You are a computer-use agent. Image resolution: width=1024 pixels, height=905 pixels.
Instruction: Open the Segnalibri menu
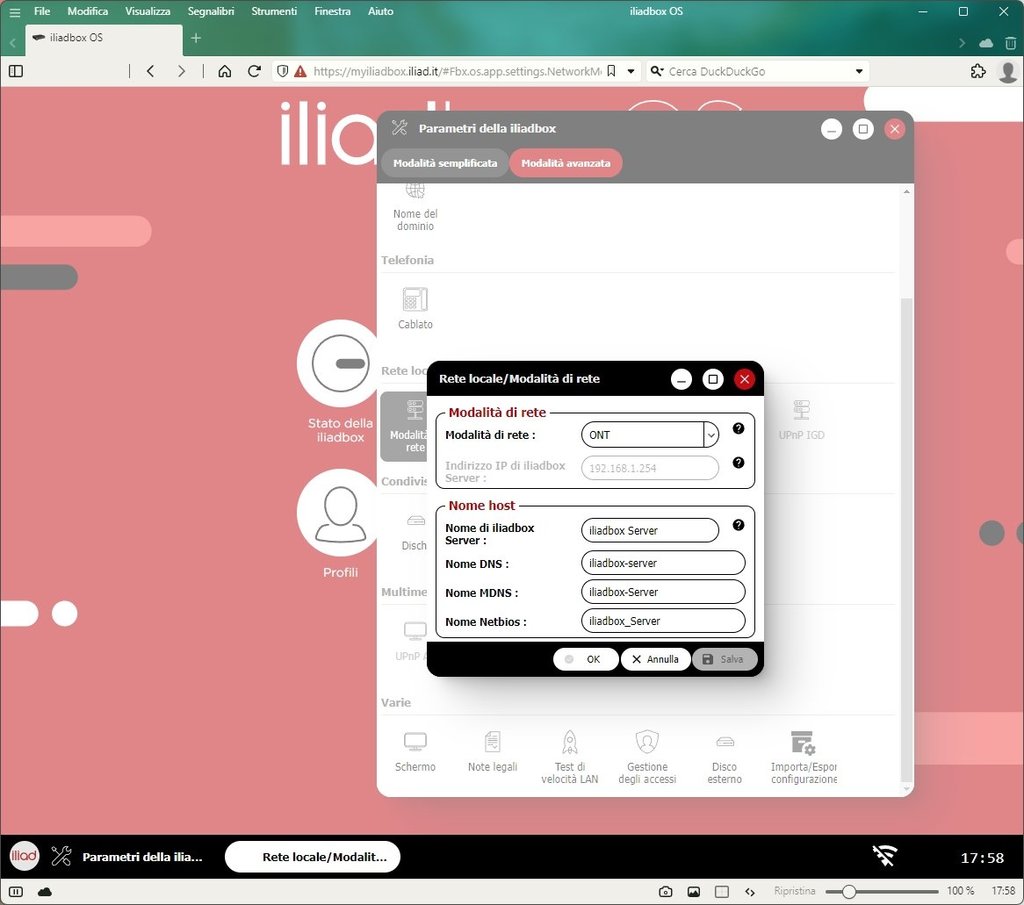[x=210, y=11]
